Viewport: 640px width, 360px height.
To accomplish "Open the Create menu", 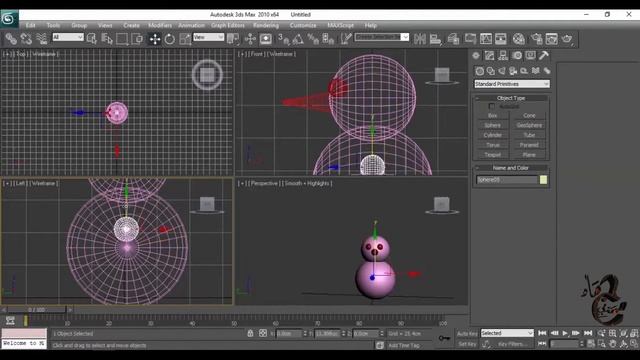I will tap(131, 25).
